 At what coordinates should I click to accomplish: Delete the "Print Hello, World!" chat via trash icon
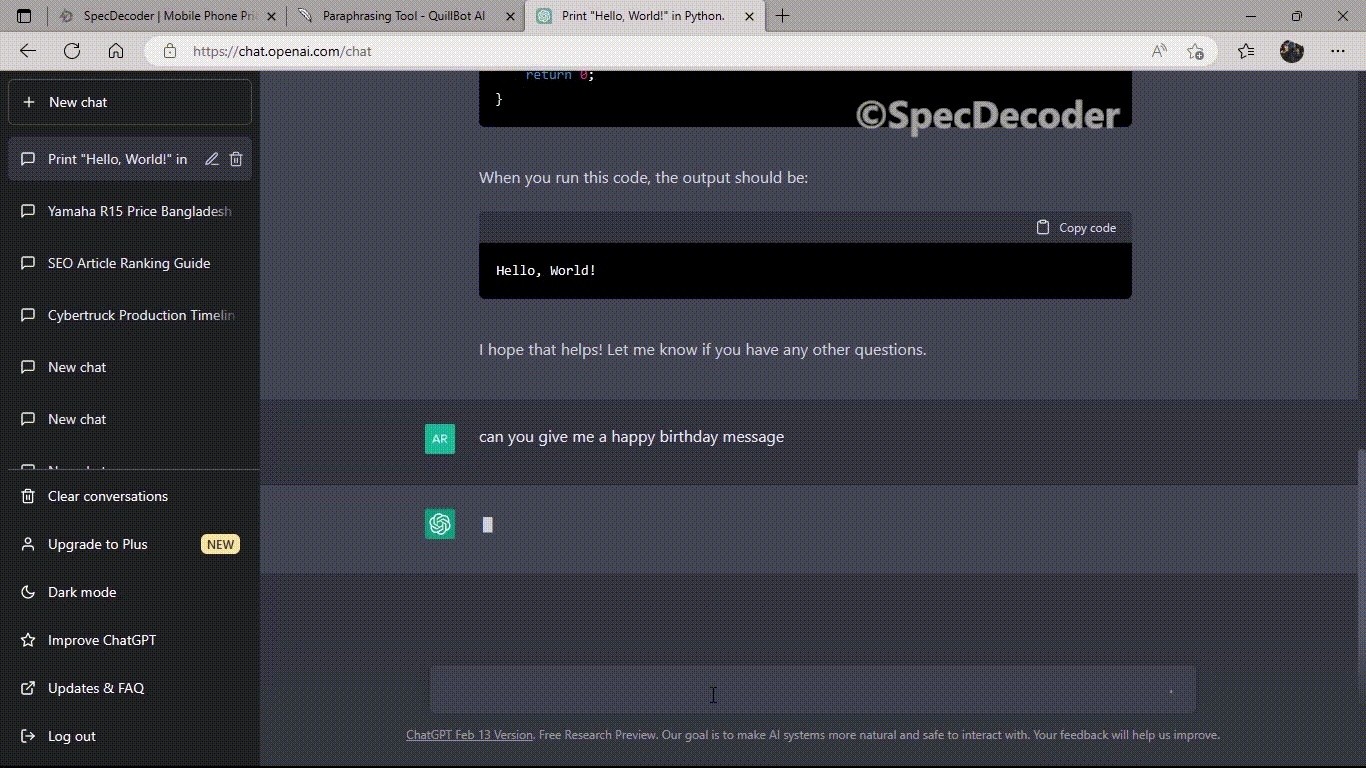[236, 159]
